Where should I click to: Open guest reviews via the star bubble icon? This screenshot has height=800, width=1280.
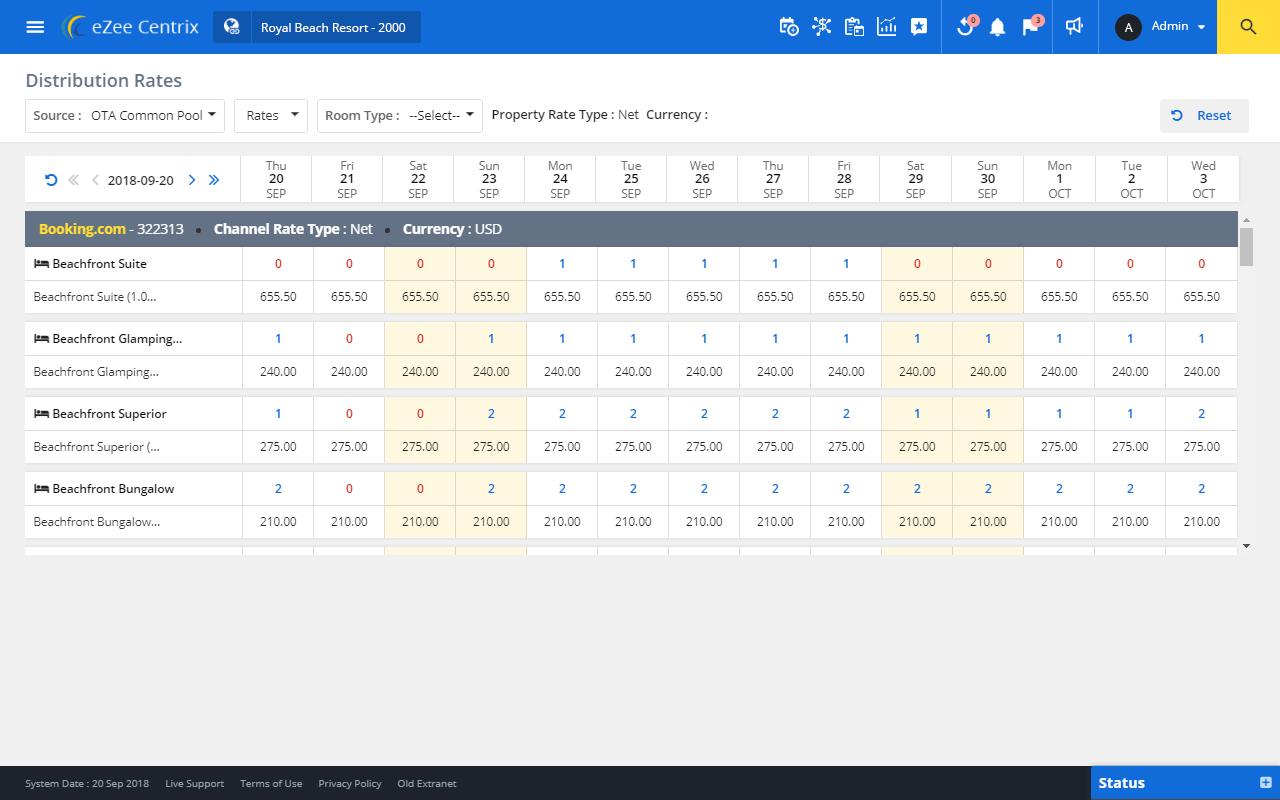tap(919, 27)
